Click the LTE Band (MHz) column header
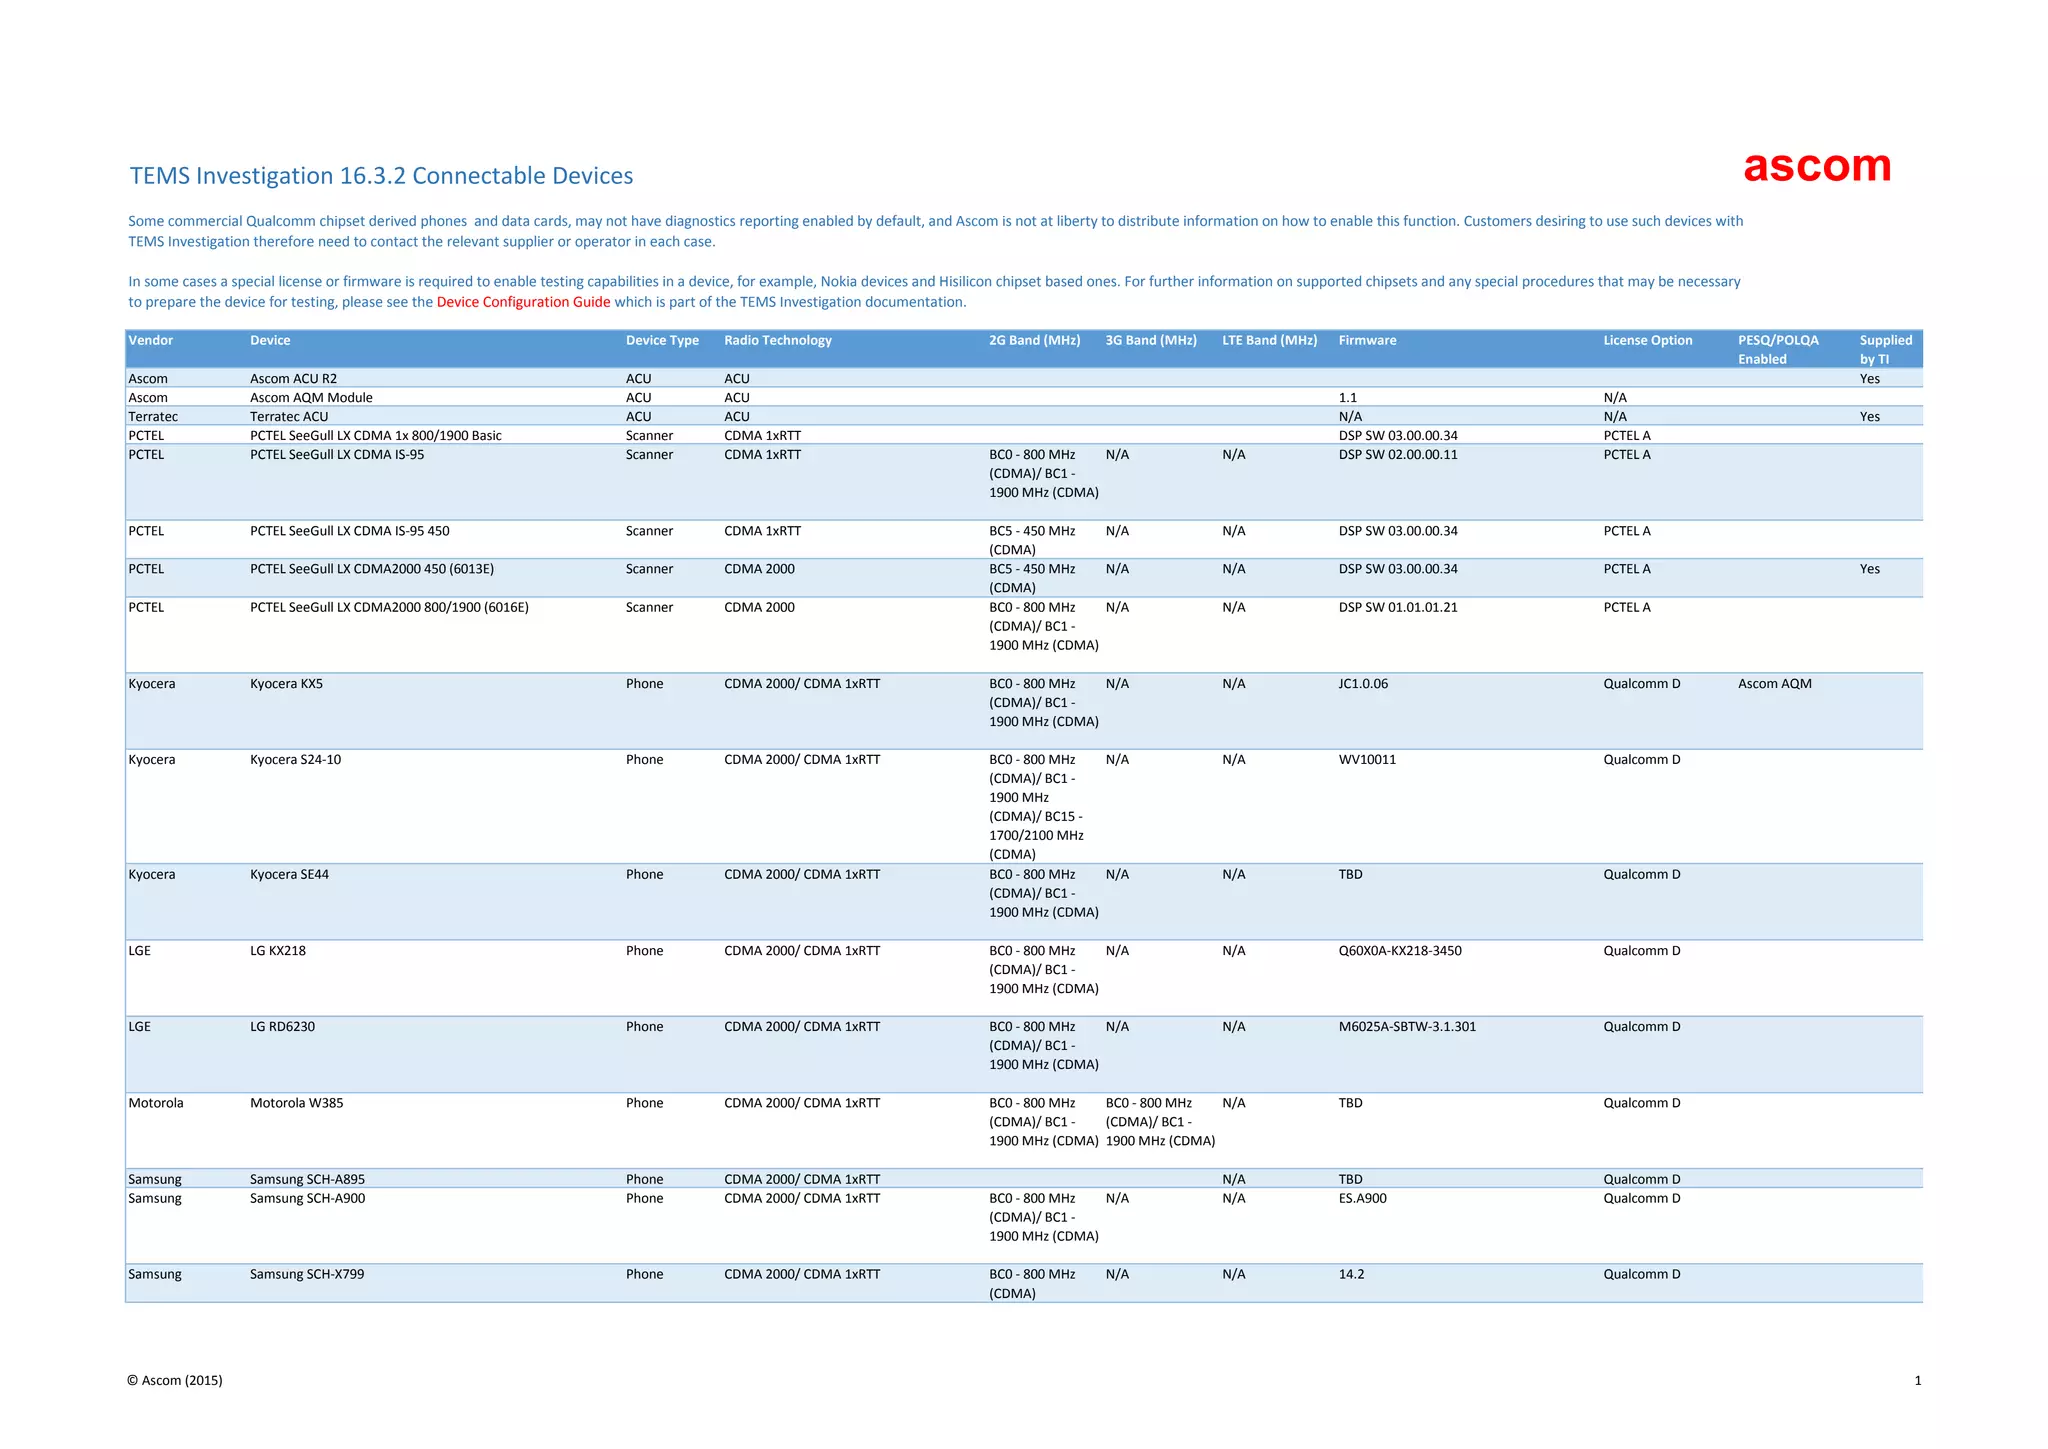The image size is (2048, 1449). pos(1269,341)
